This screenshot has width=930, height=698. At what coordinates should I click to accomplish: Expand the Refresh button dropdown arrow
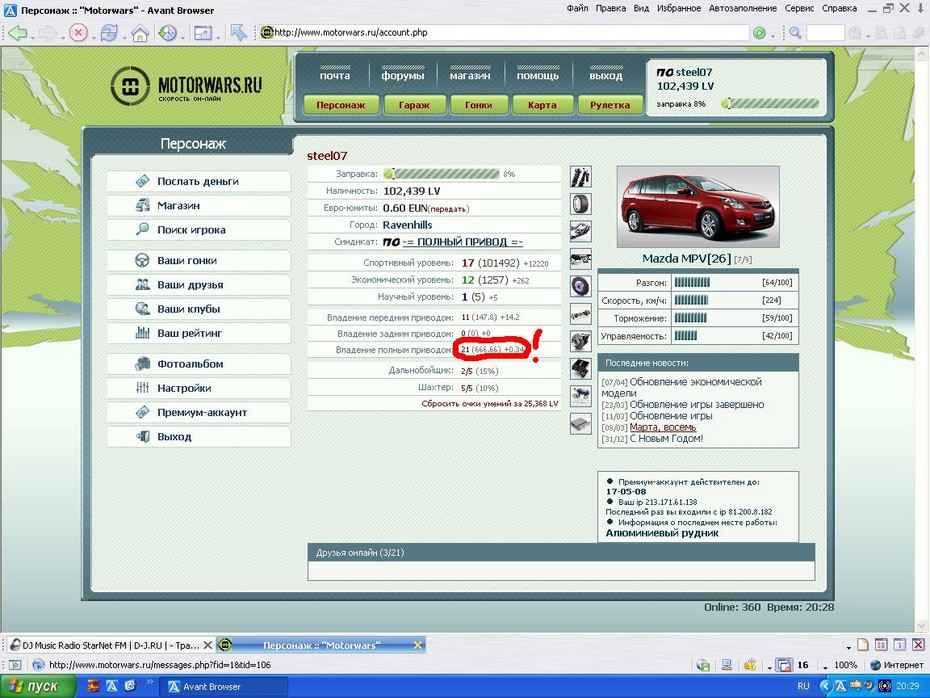[123, 37]
